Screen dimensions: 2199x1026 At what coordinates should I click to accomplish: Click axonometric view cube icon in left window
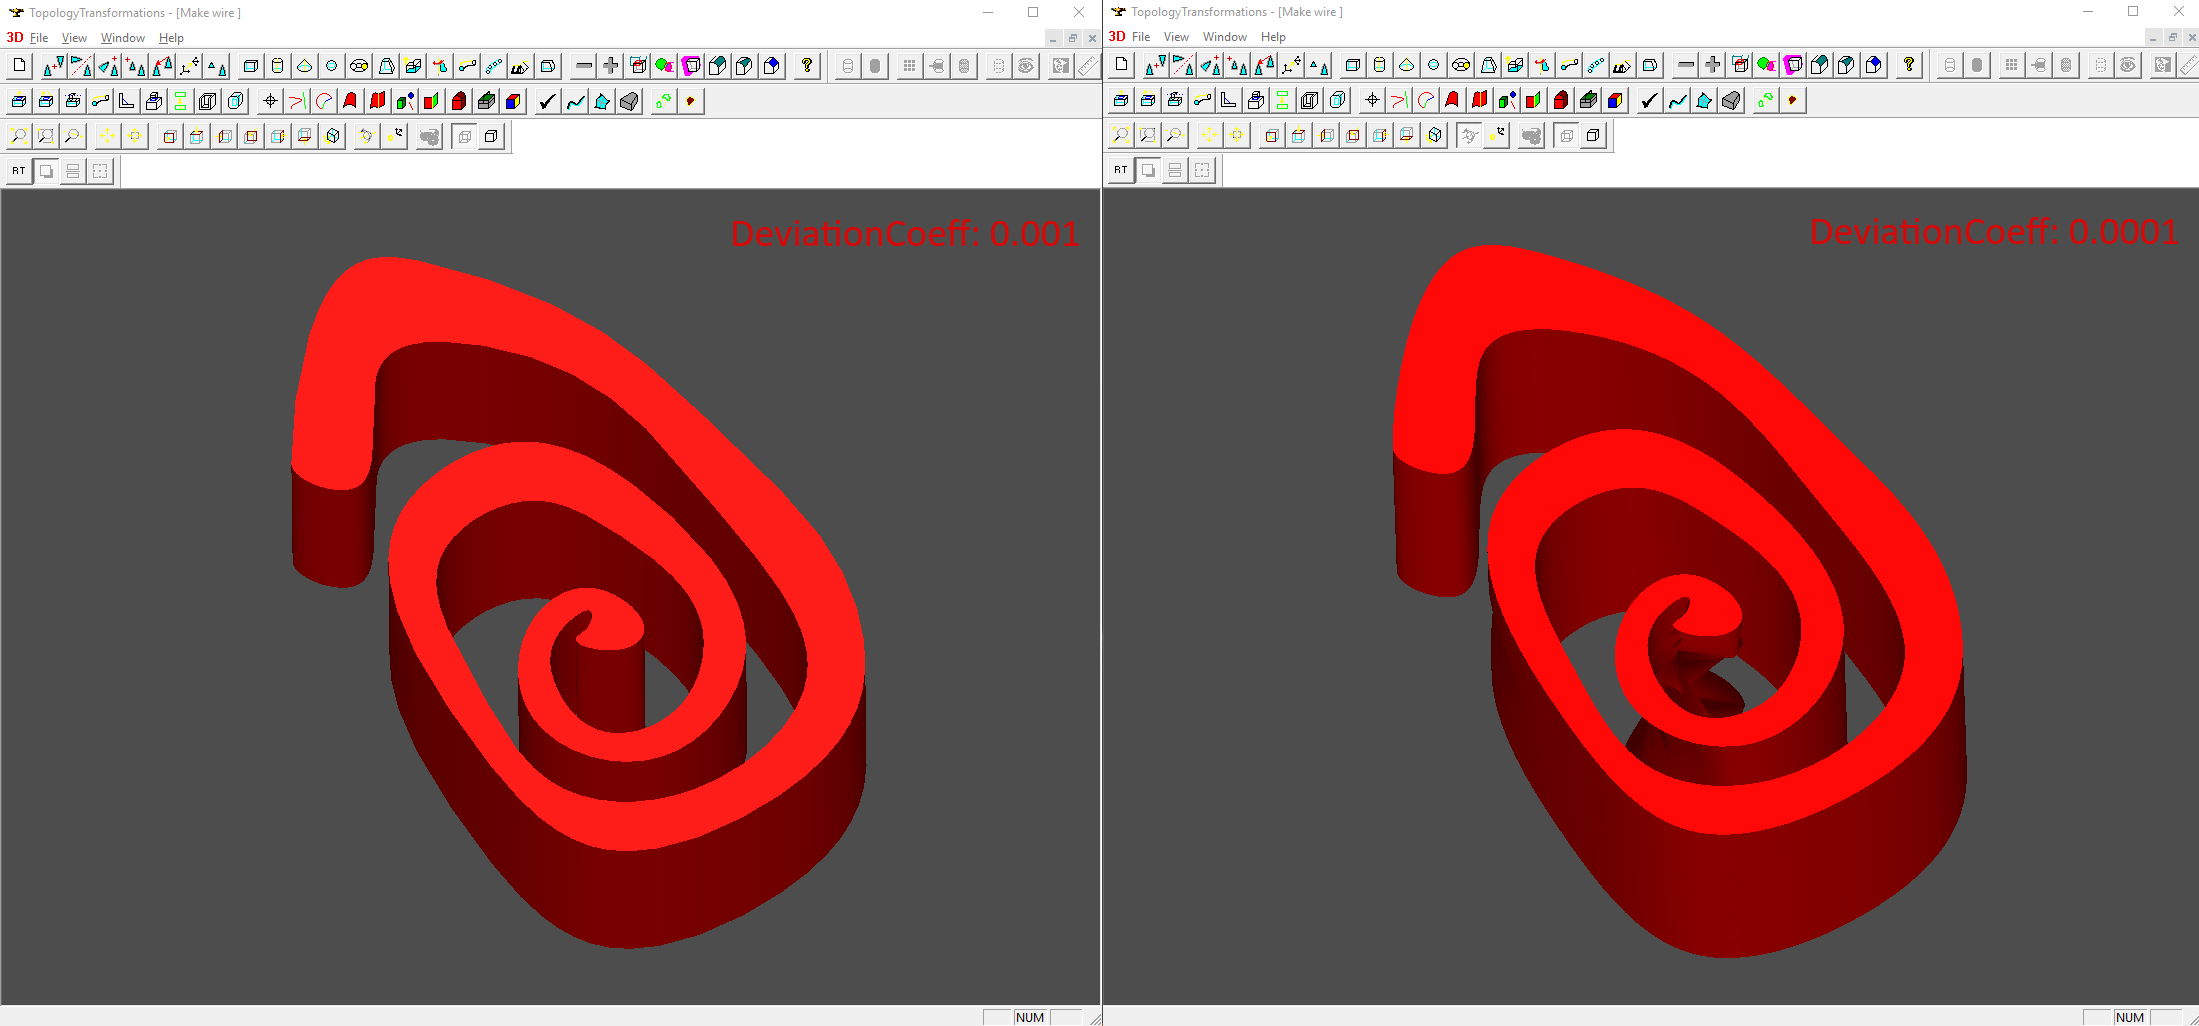coord(333,136)
